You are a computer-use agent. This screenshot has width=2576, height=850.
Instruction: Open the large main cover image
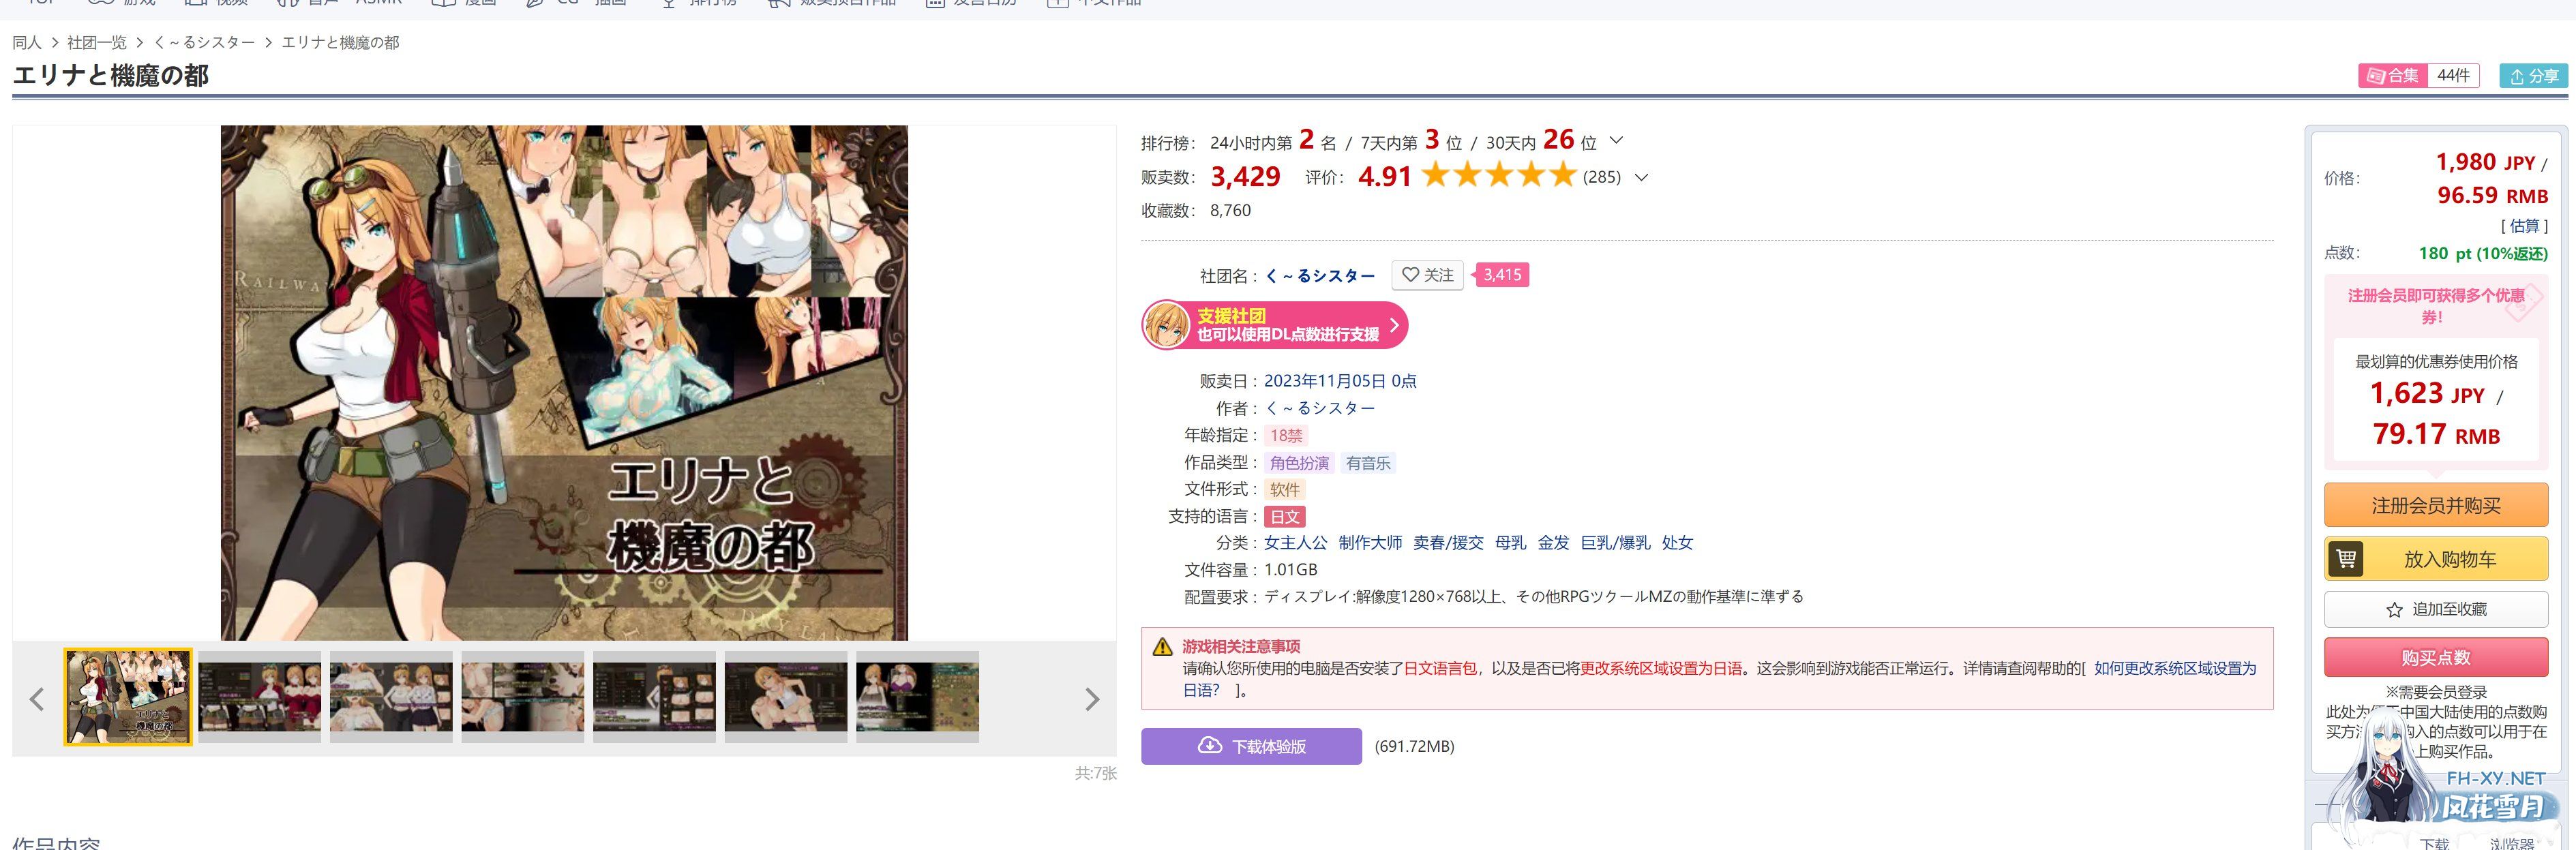(564, 383)
